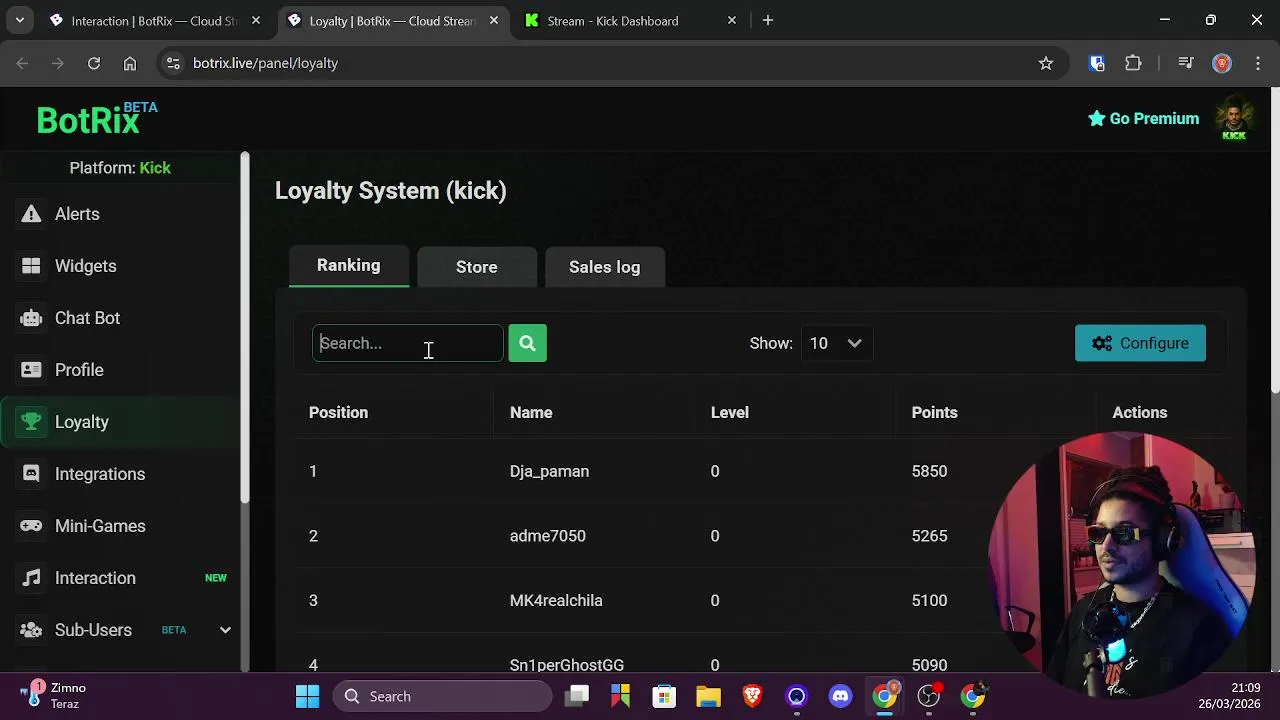The width and height of the screenshot is (1280, 720).
Task: Open the Windows Start menu
Action: 307,696
